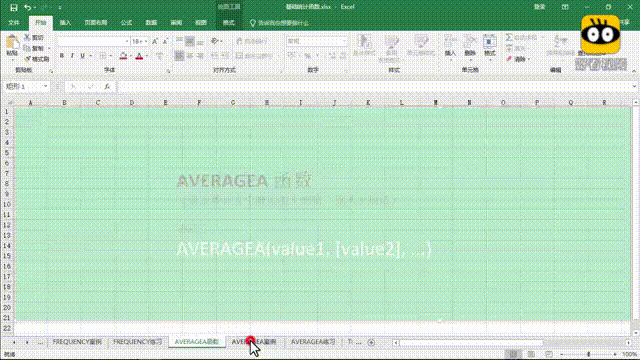Collapse the ribbon with the caret

pyautogui.click(x=634, y=71)
